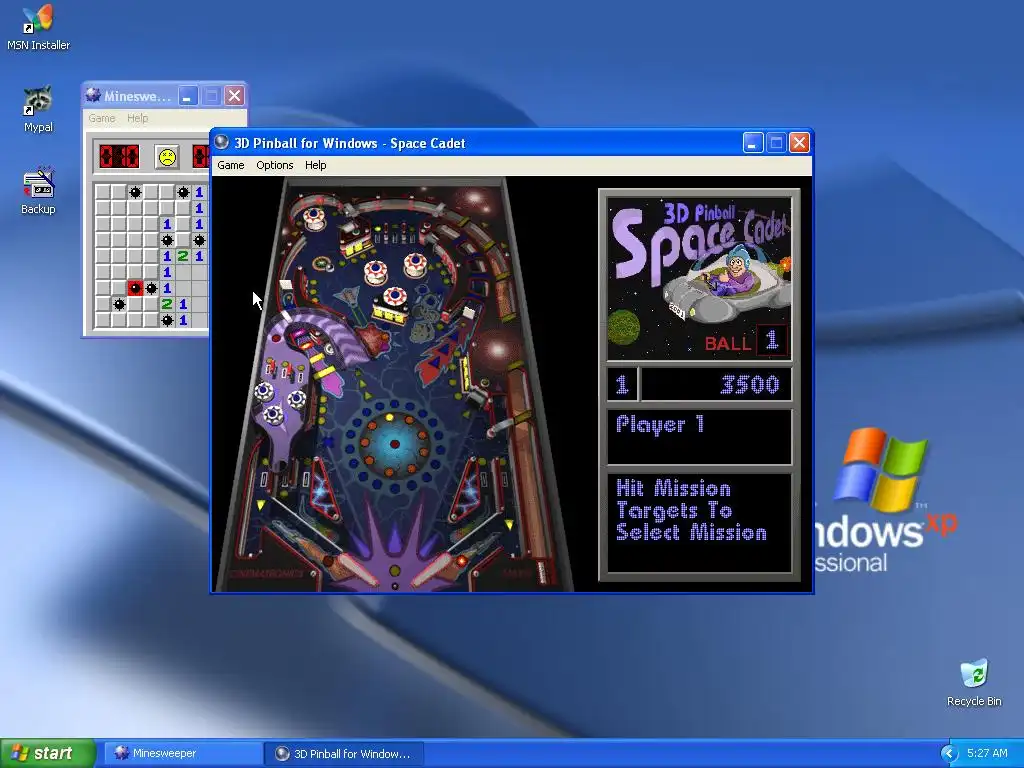This screenshot has height=768, width=1024.
Task: Click the blue center wormhole on pinball table
Action: coord(394,444)
